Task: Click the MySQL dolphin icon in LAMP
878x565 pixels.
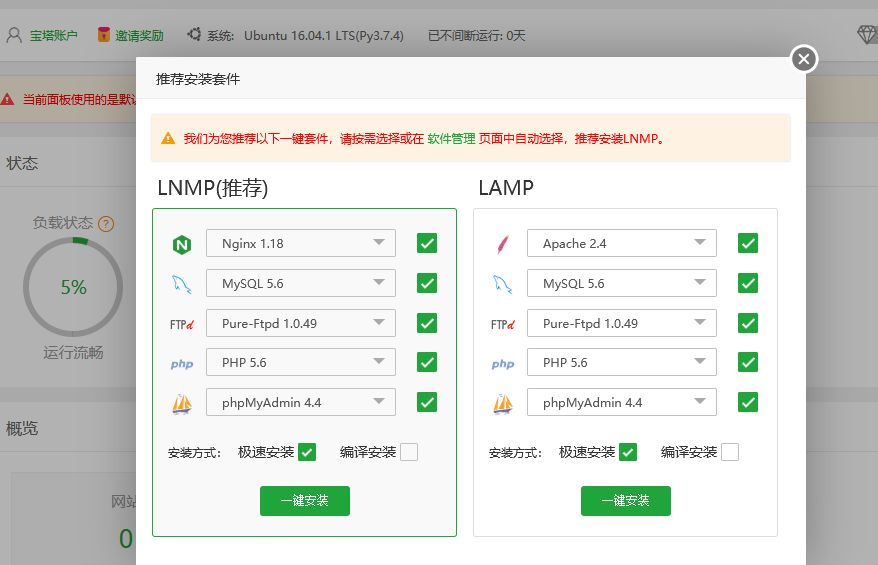Action: pos(502,284)
